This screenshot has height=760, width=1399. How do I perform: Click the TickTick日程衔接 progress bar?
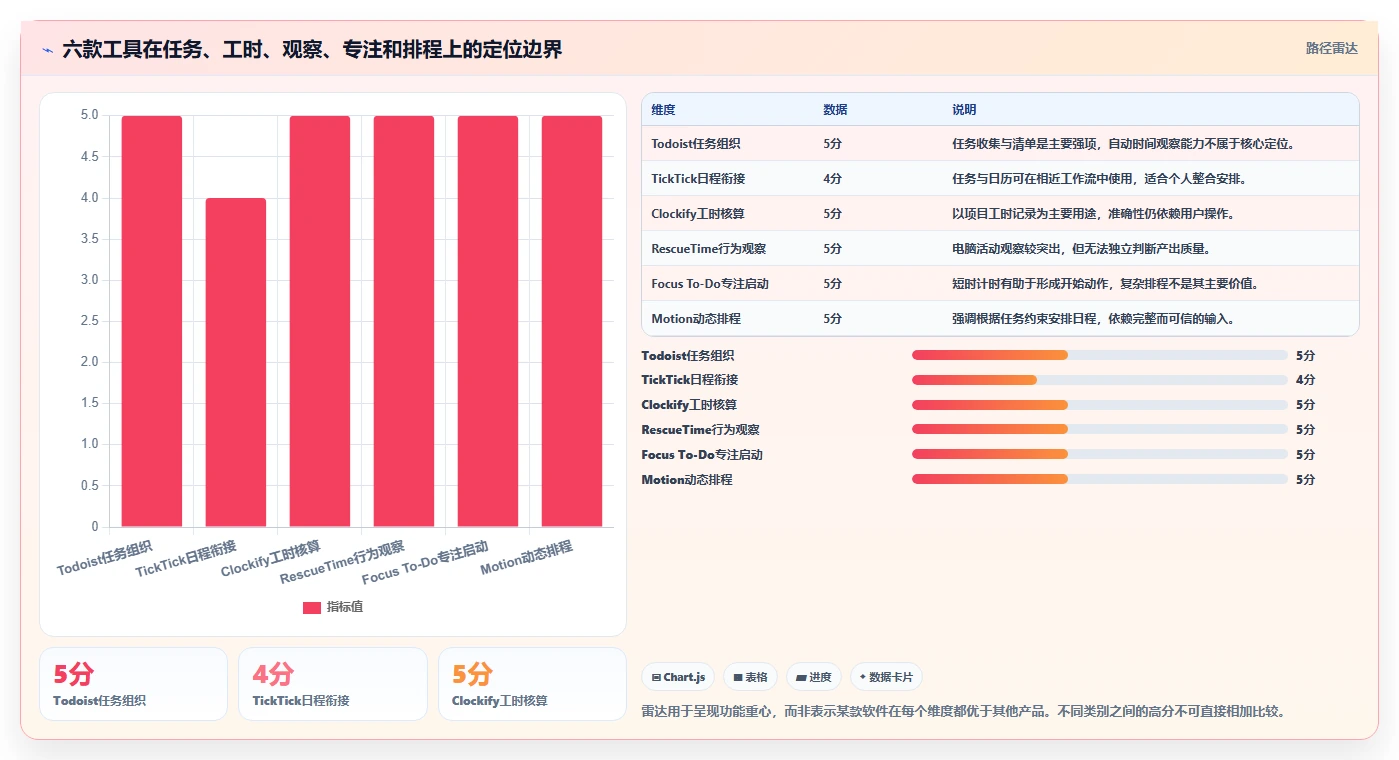coord(1100,380)
